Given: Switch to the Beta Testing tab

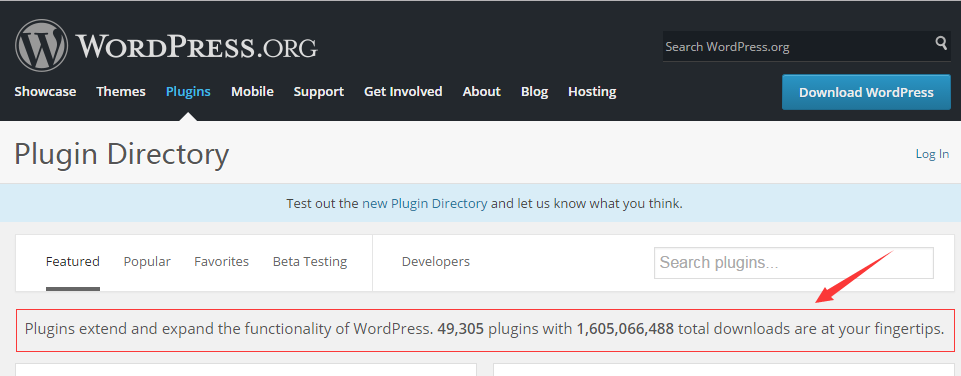Looking at the screenshot, I should pos(310,262).
